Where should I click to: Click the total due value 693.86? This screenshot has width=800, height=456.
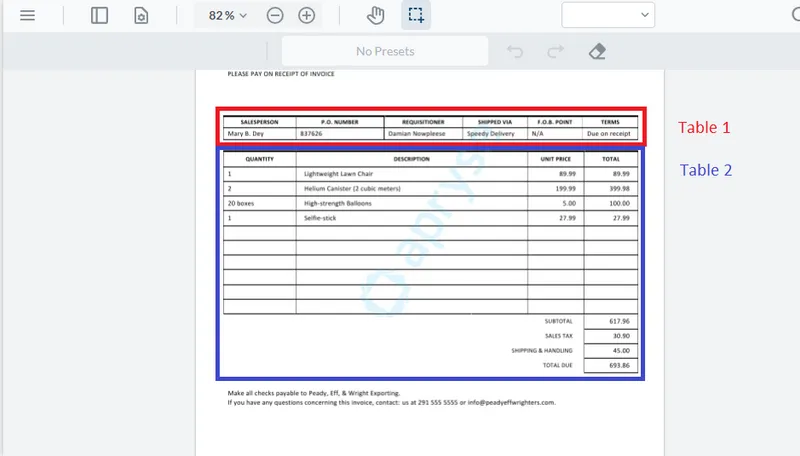coord(619,366)
